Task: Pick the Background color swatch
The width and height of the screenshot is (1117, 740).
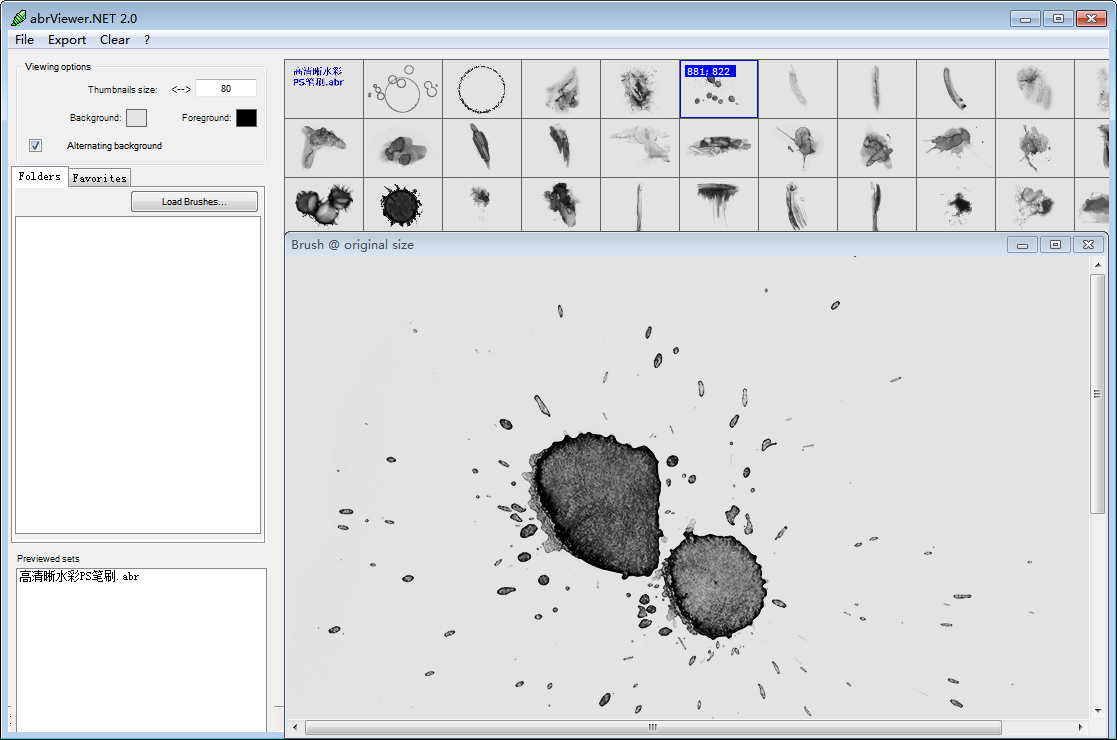Action: [136, 118]
